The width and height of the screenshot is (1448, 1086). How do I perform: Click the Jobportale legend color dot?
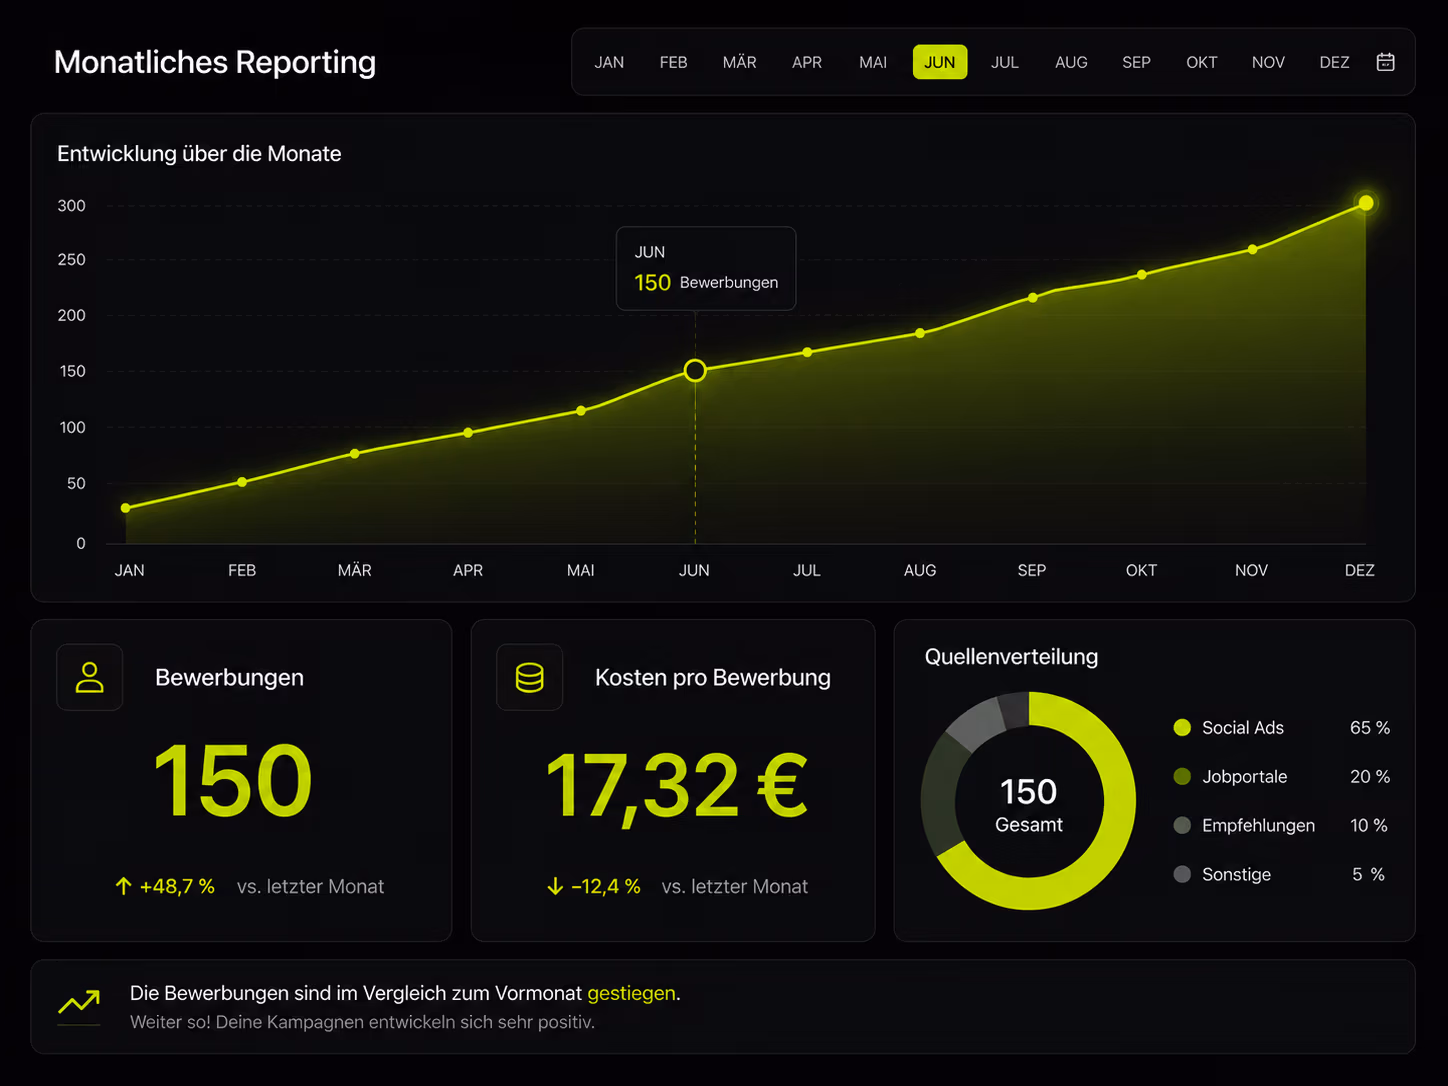pos(1182,776)
